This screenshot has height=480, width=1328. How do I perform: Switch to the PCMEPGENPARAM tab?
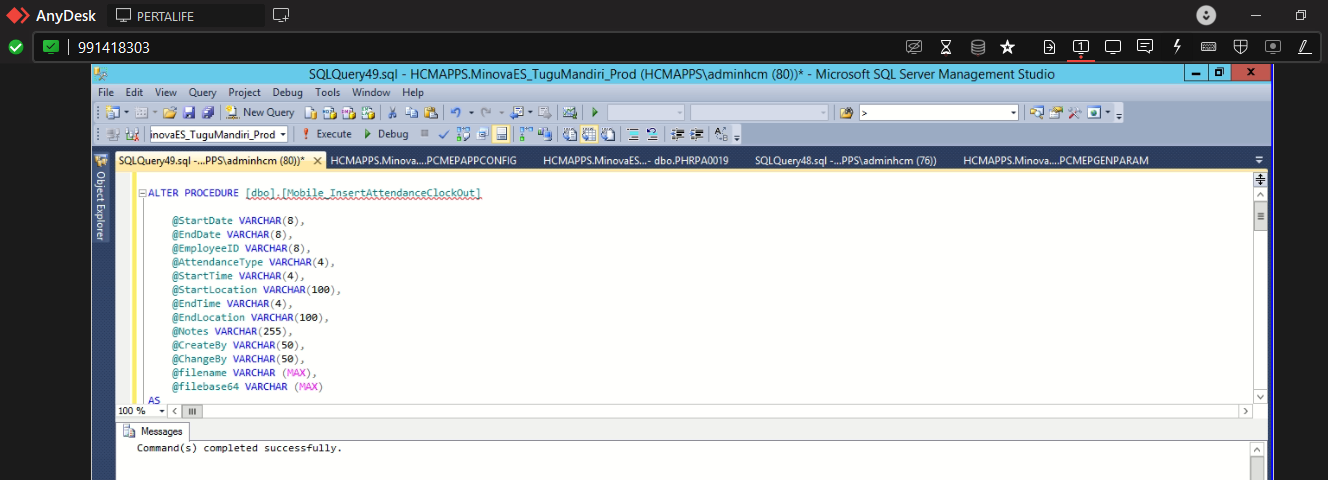point(1055,160)
